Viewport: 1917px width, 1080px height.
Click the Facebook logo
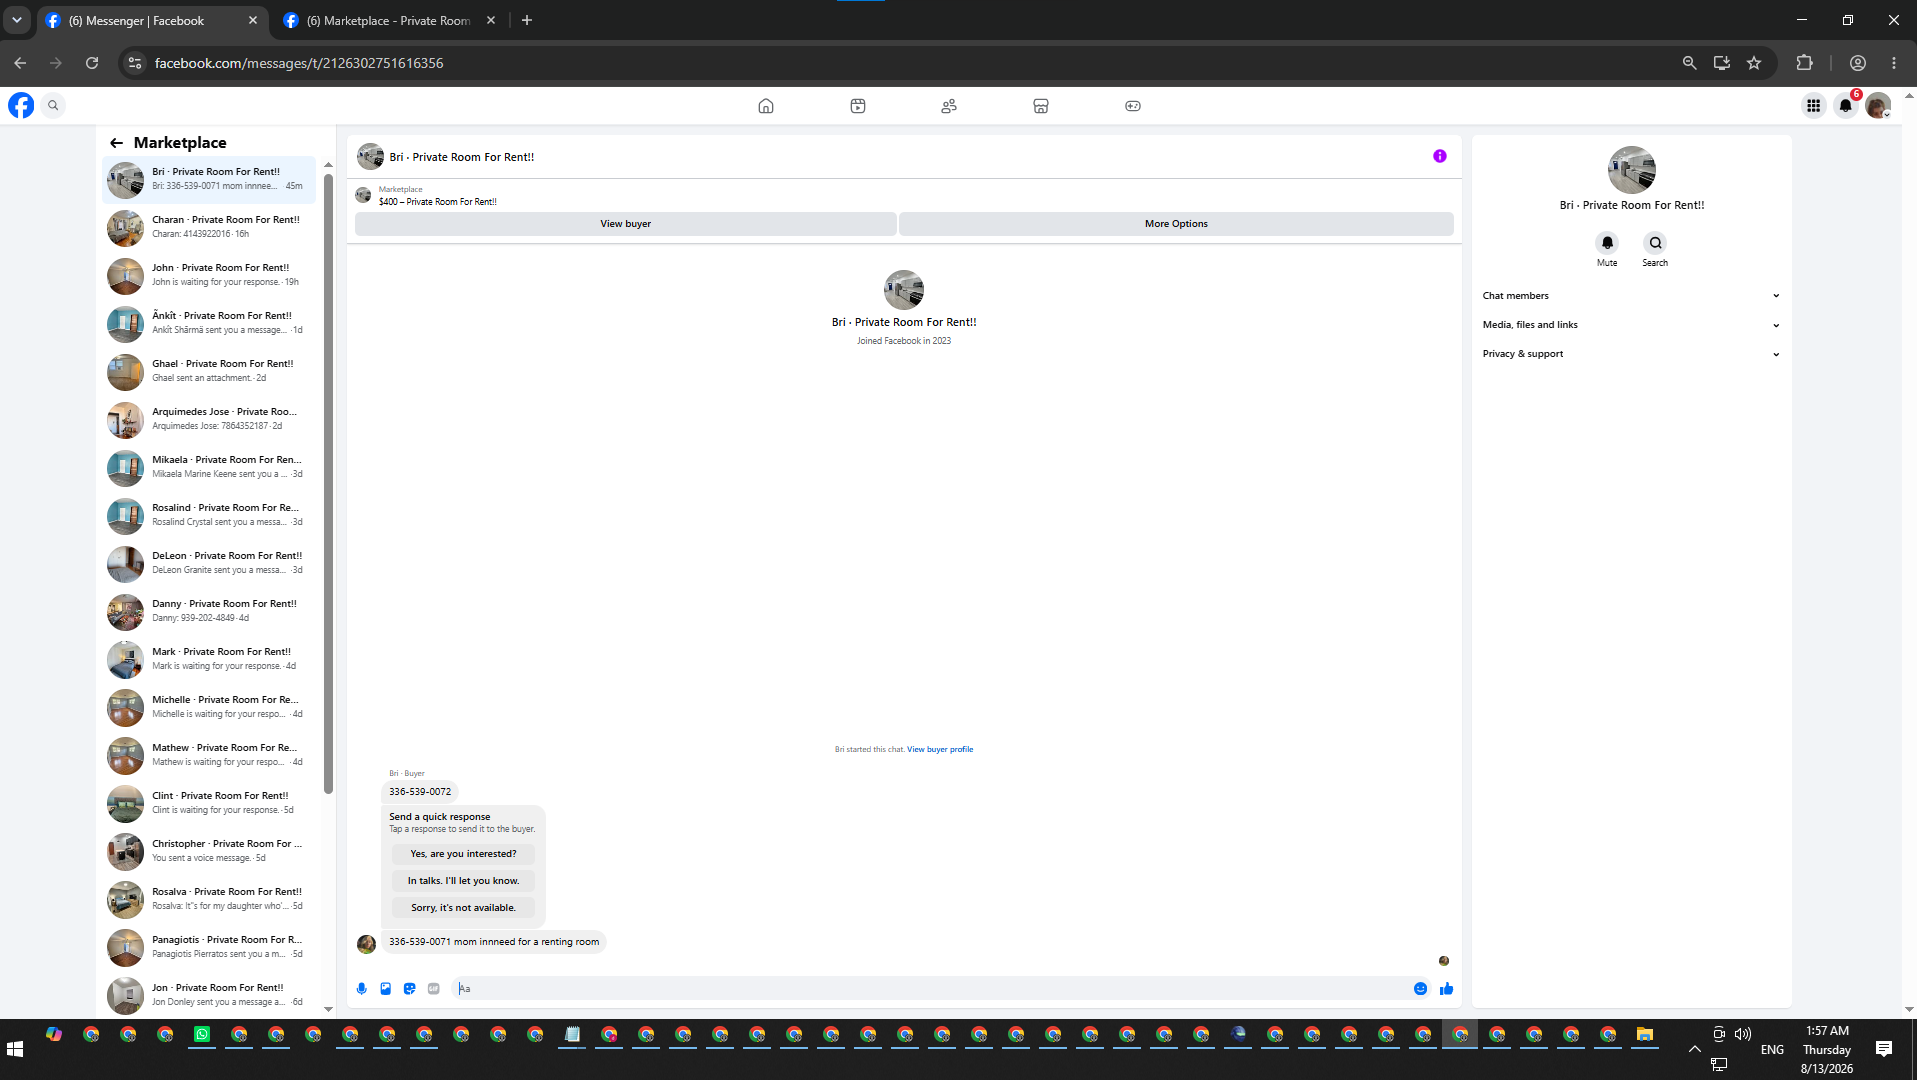point(21,105)
